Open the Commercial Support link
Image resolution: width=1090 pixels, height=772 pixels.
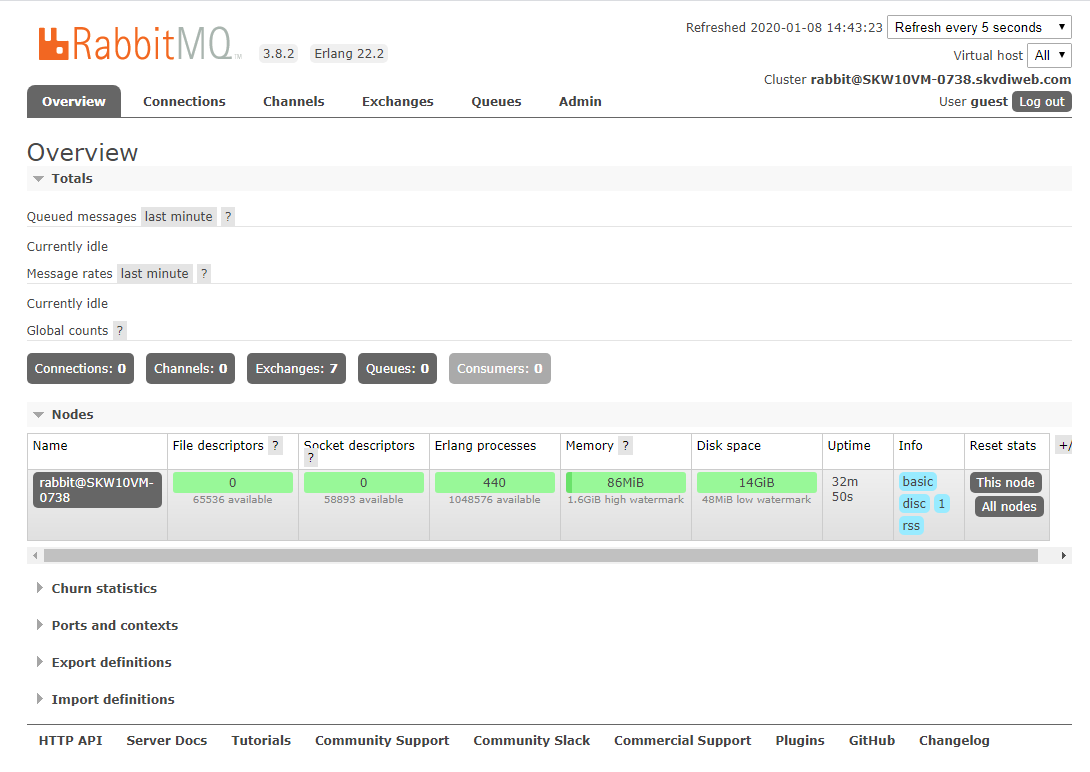683,740
